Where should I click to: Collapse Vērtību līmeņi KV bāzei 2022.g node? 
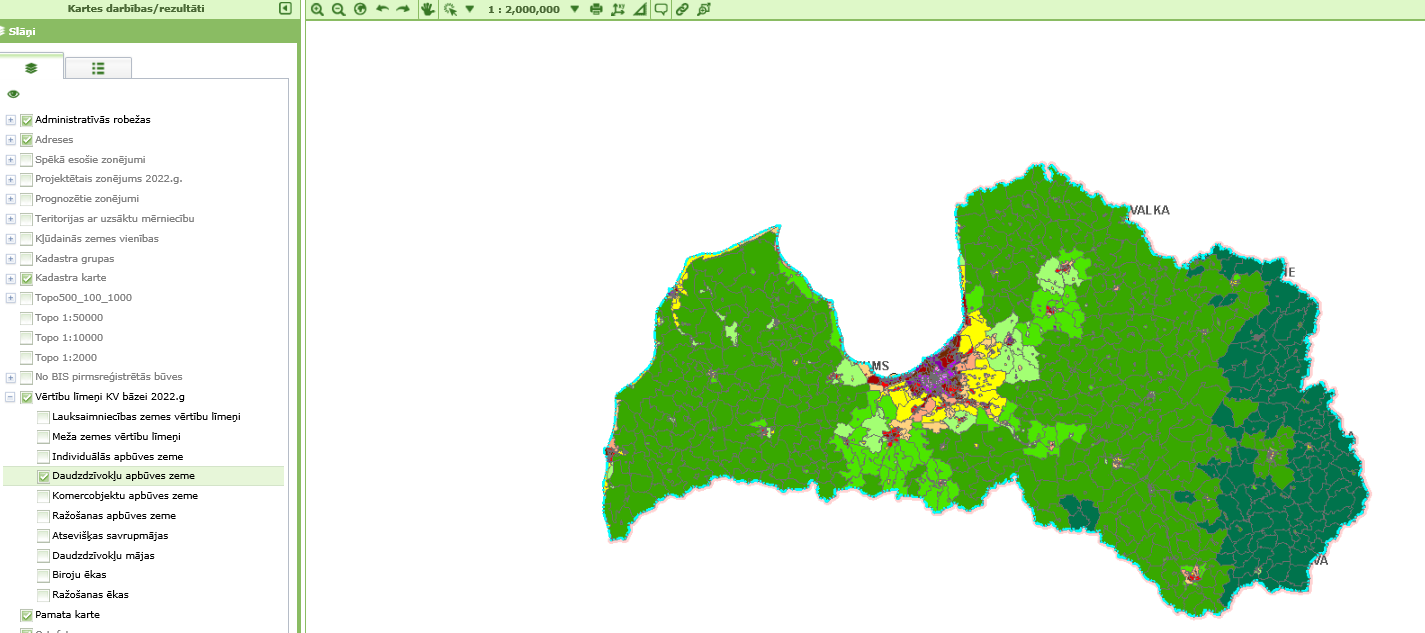point(11,397)
